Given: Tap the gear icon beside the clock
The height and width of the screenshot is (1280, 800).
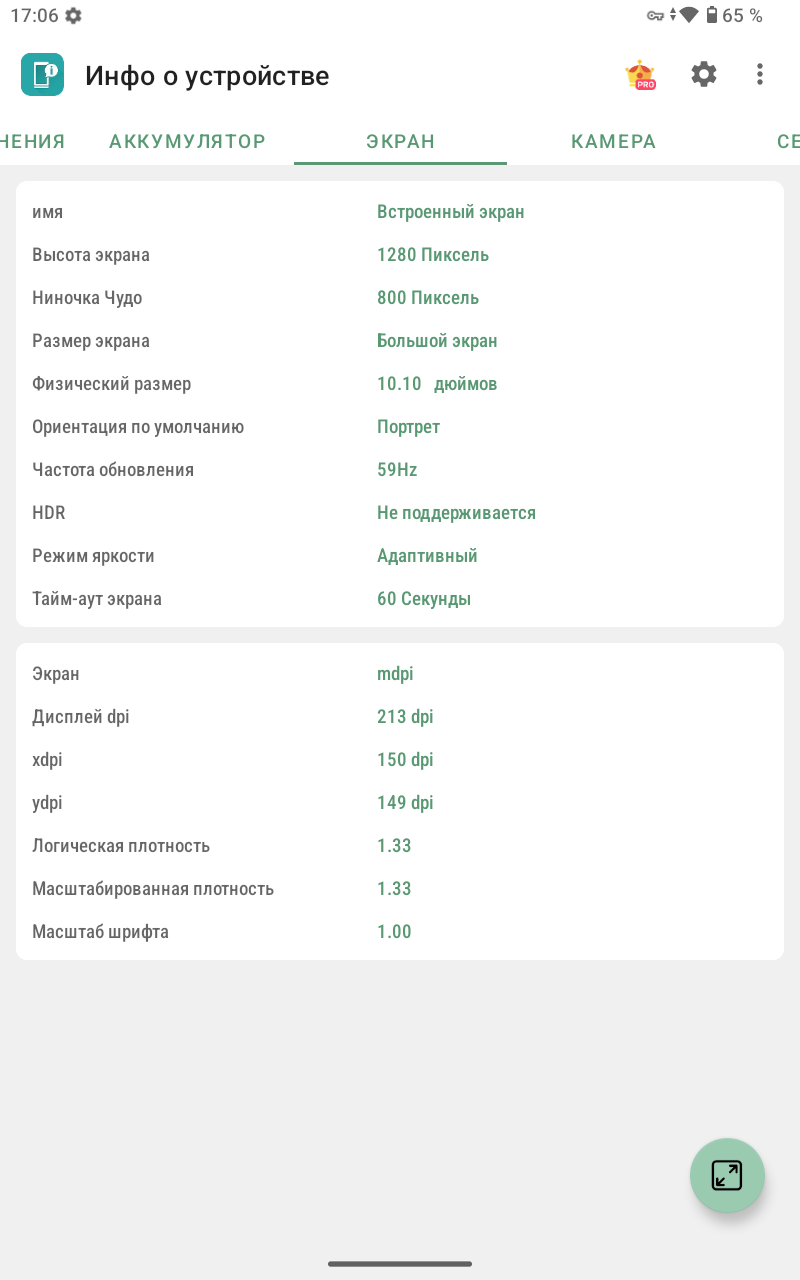Looking at the screenshot, I should tap(73, 15).
